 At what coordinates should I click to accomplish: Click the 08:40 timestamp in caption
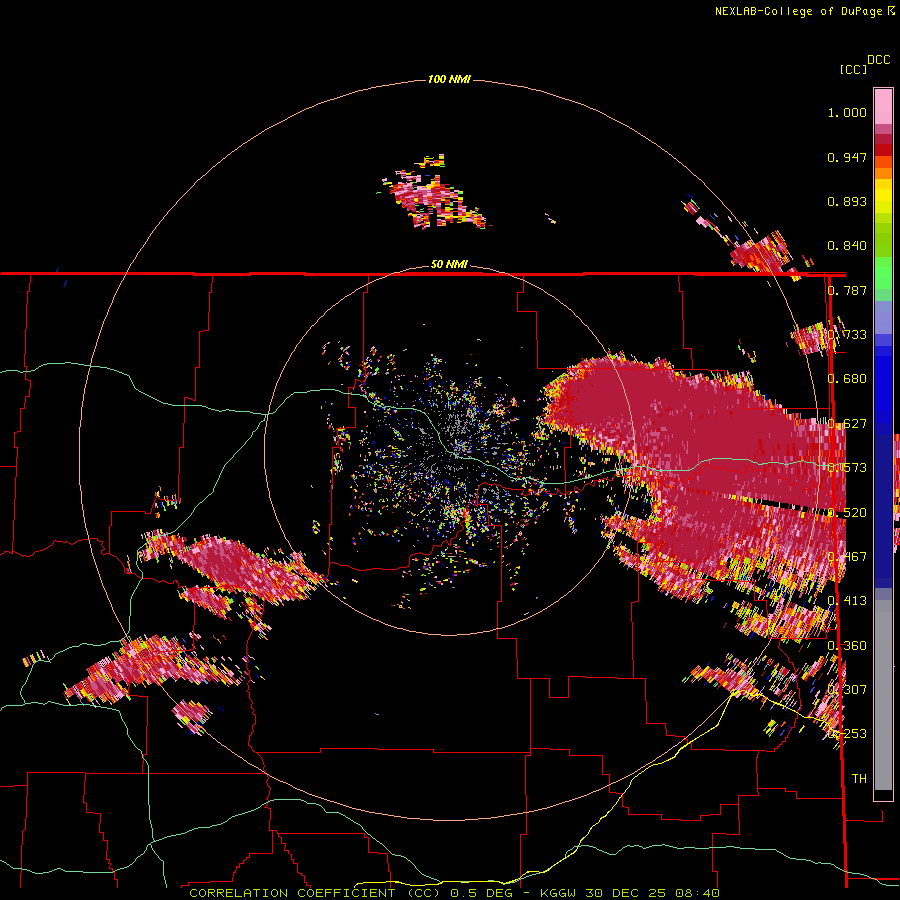tap(697, 893)
